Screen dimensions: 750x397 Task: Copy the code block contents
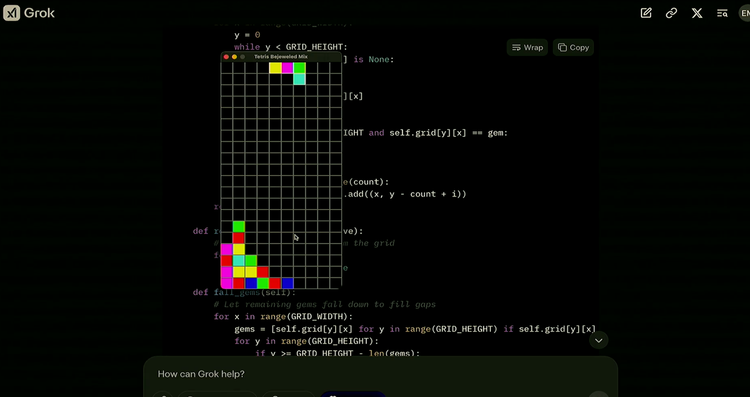(573, 47)
